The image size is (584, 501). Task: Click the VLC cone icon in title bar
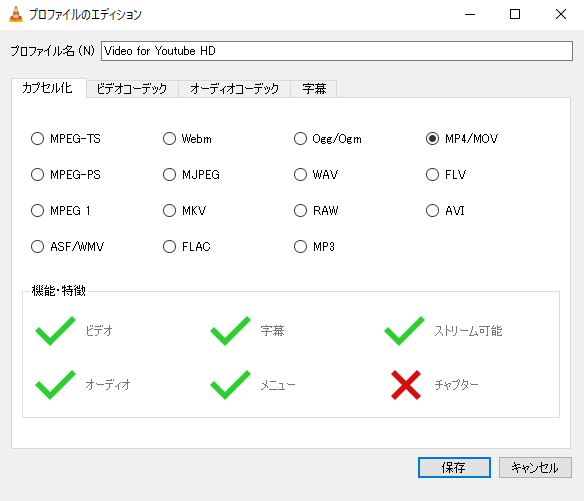tap(16, 15)
